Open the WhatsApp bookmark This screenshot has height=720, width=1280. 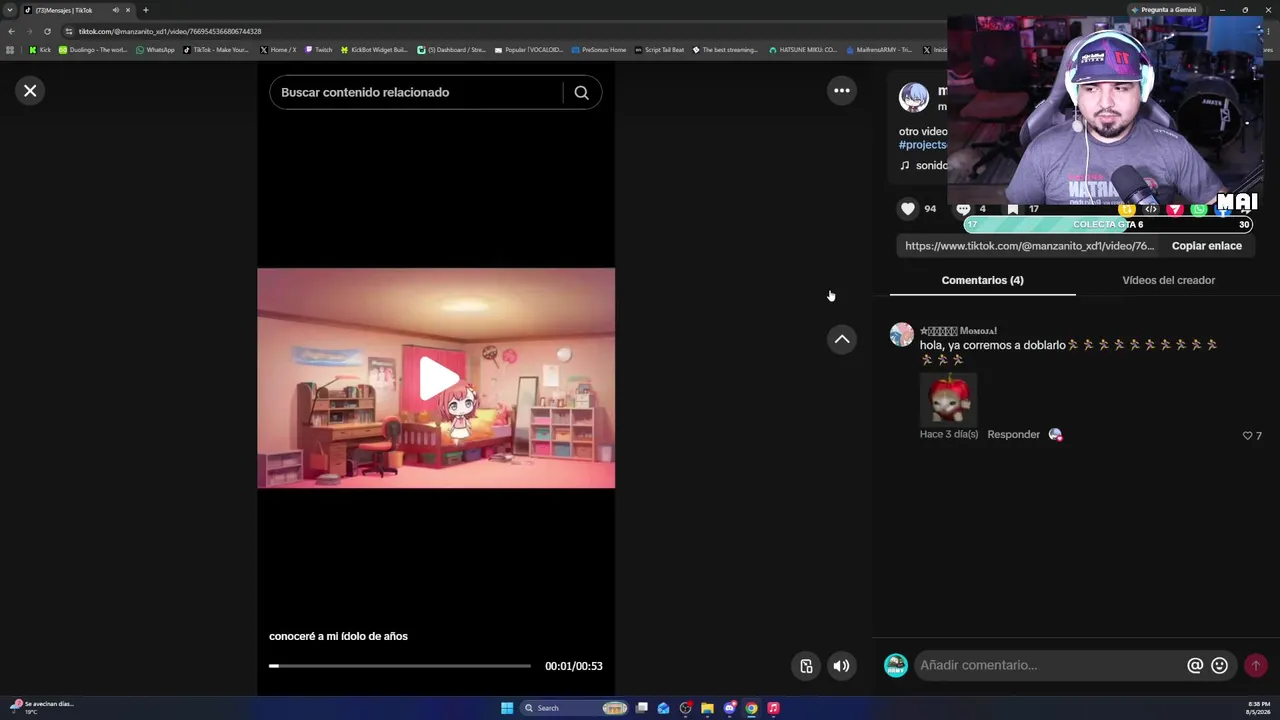click(155, 50)
